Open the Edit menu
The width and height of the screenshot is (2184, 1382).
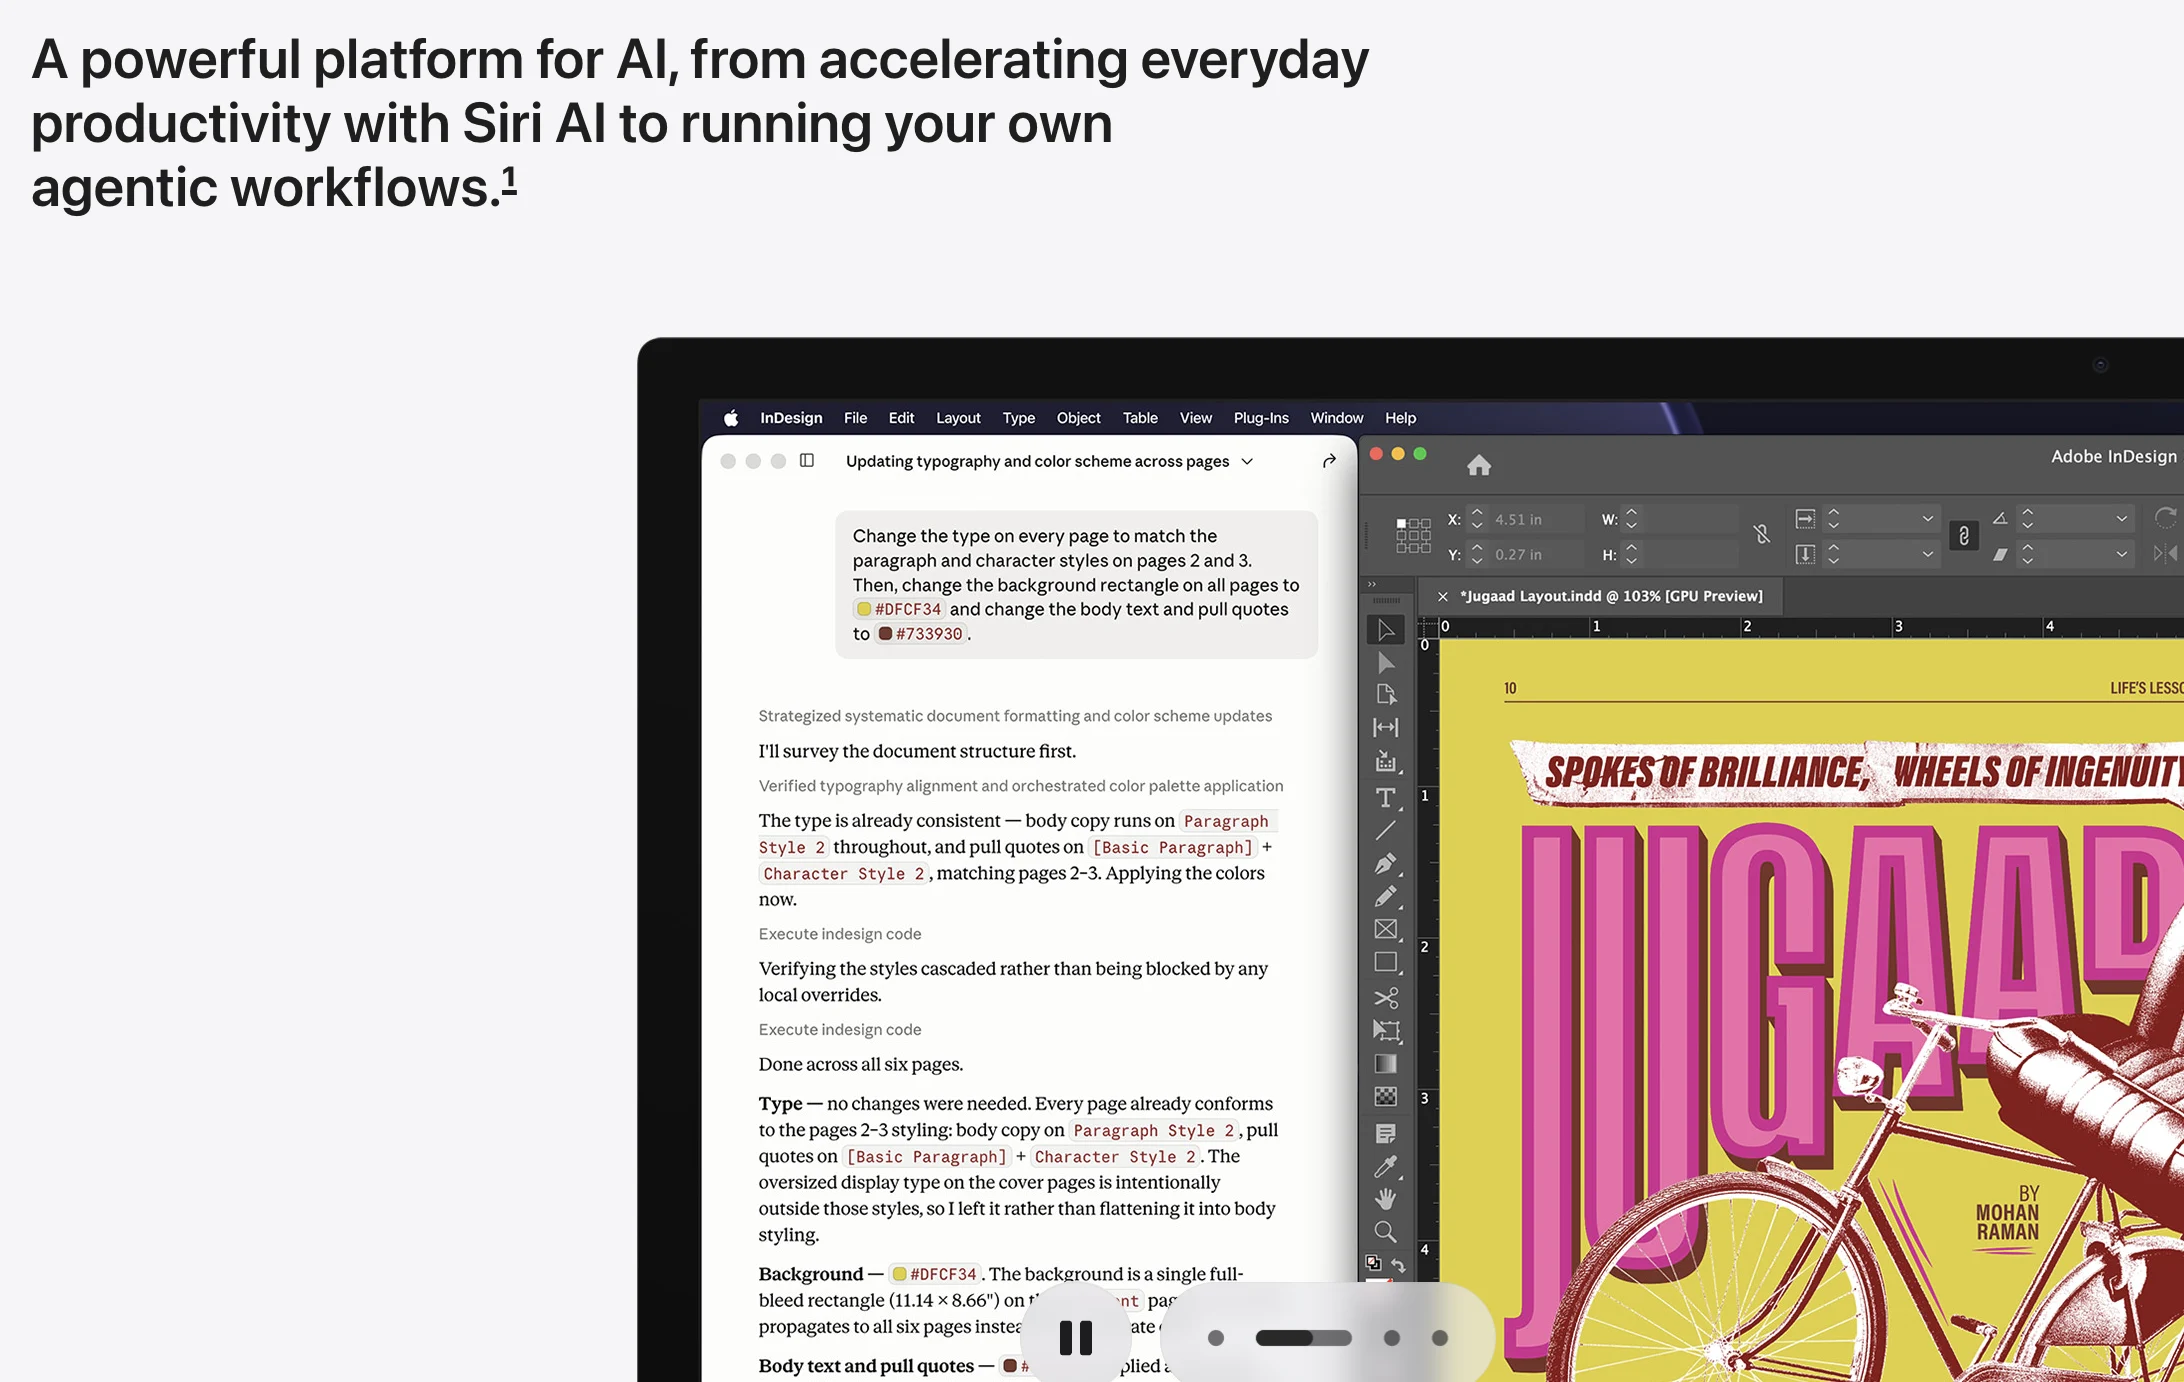click(901, 418)
